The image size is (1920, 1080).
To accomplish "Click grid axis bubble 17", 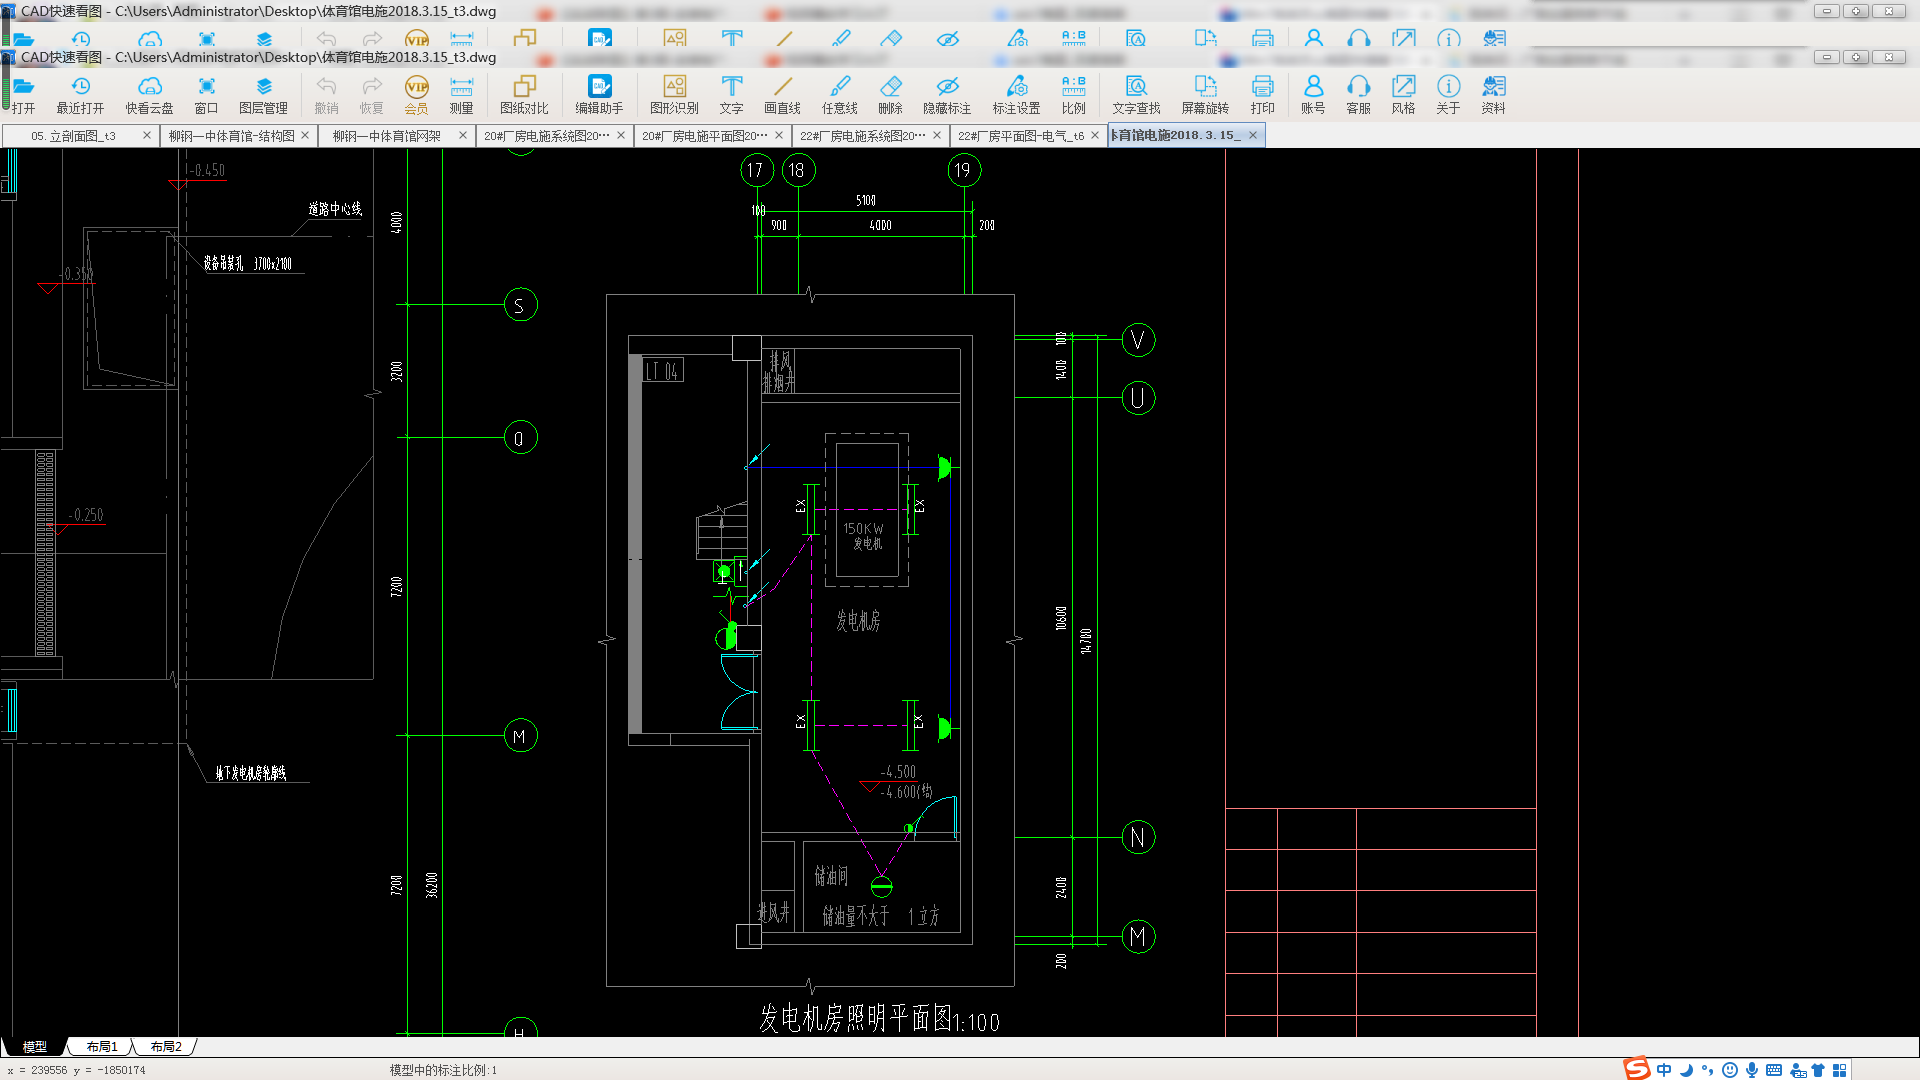I will coord(756,170).
